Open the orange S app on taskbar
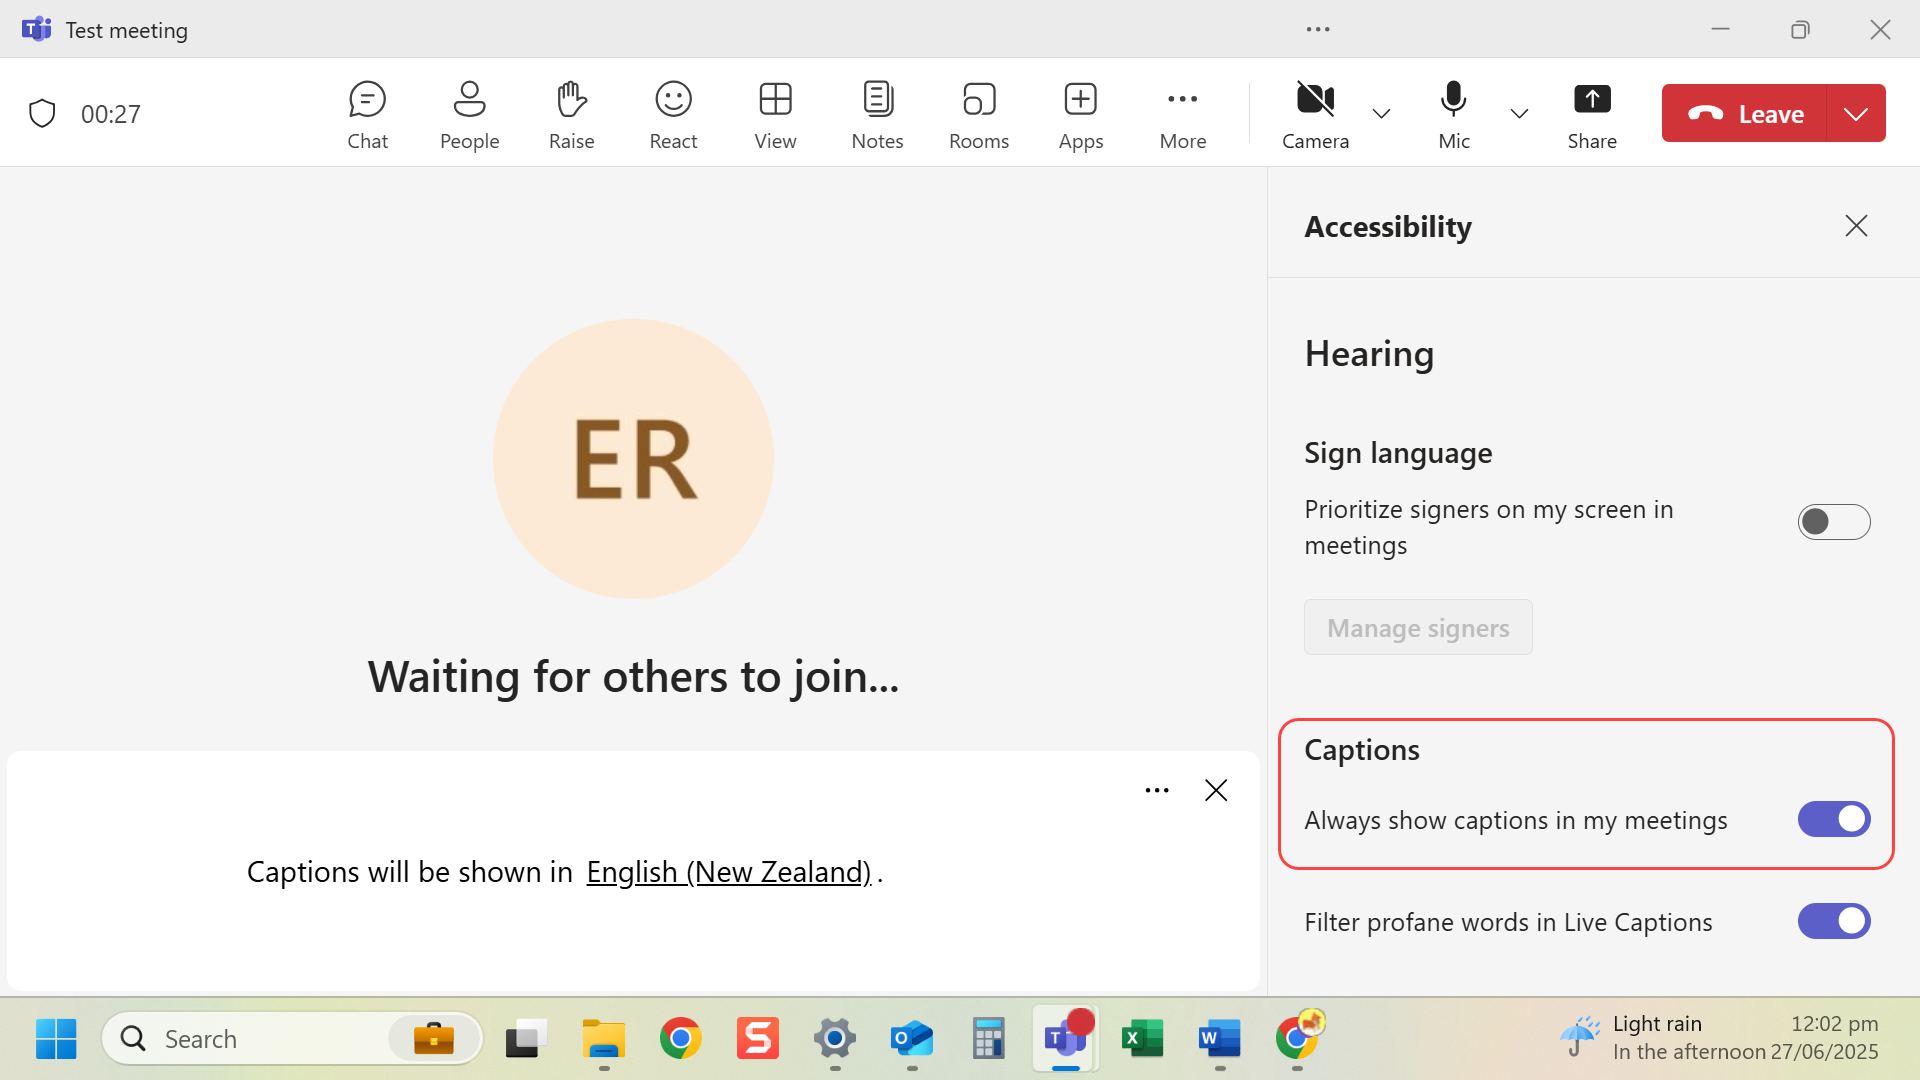The image size is (1920, 1080). click(758, 1039)
